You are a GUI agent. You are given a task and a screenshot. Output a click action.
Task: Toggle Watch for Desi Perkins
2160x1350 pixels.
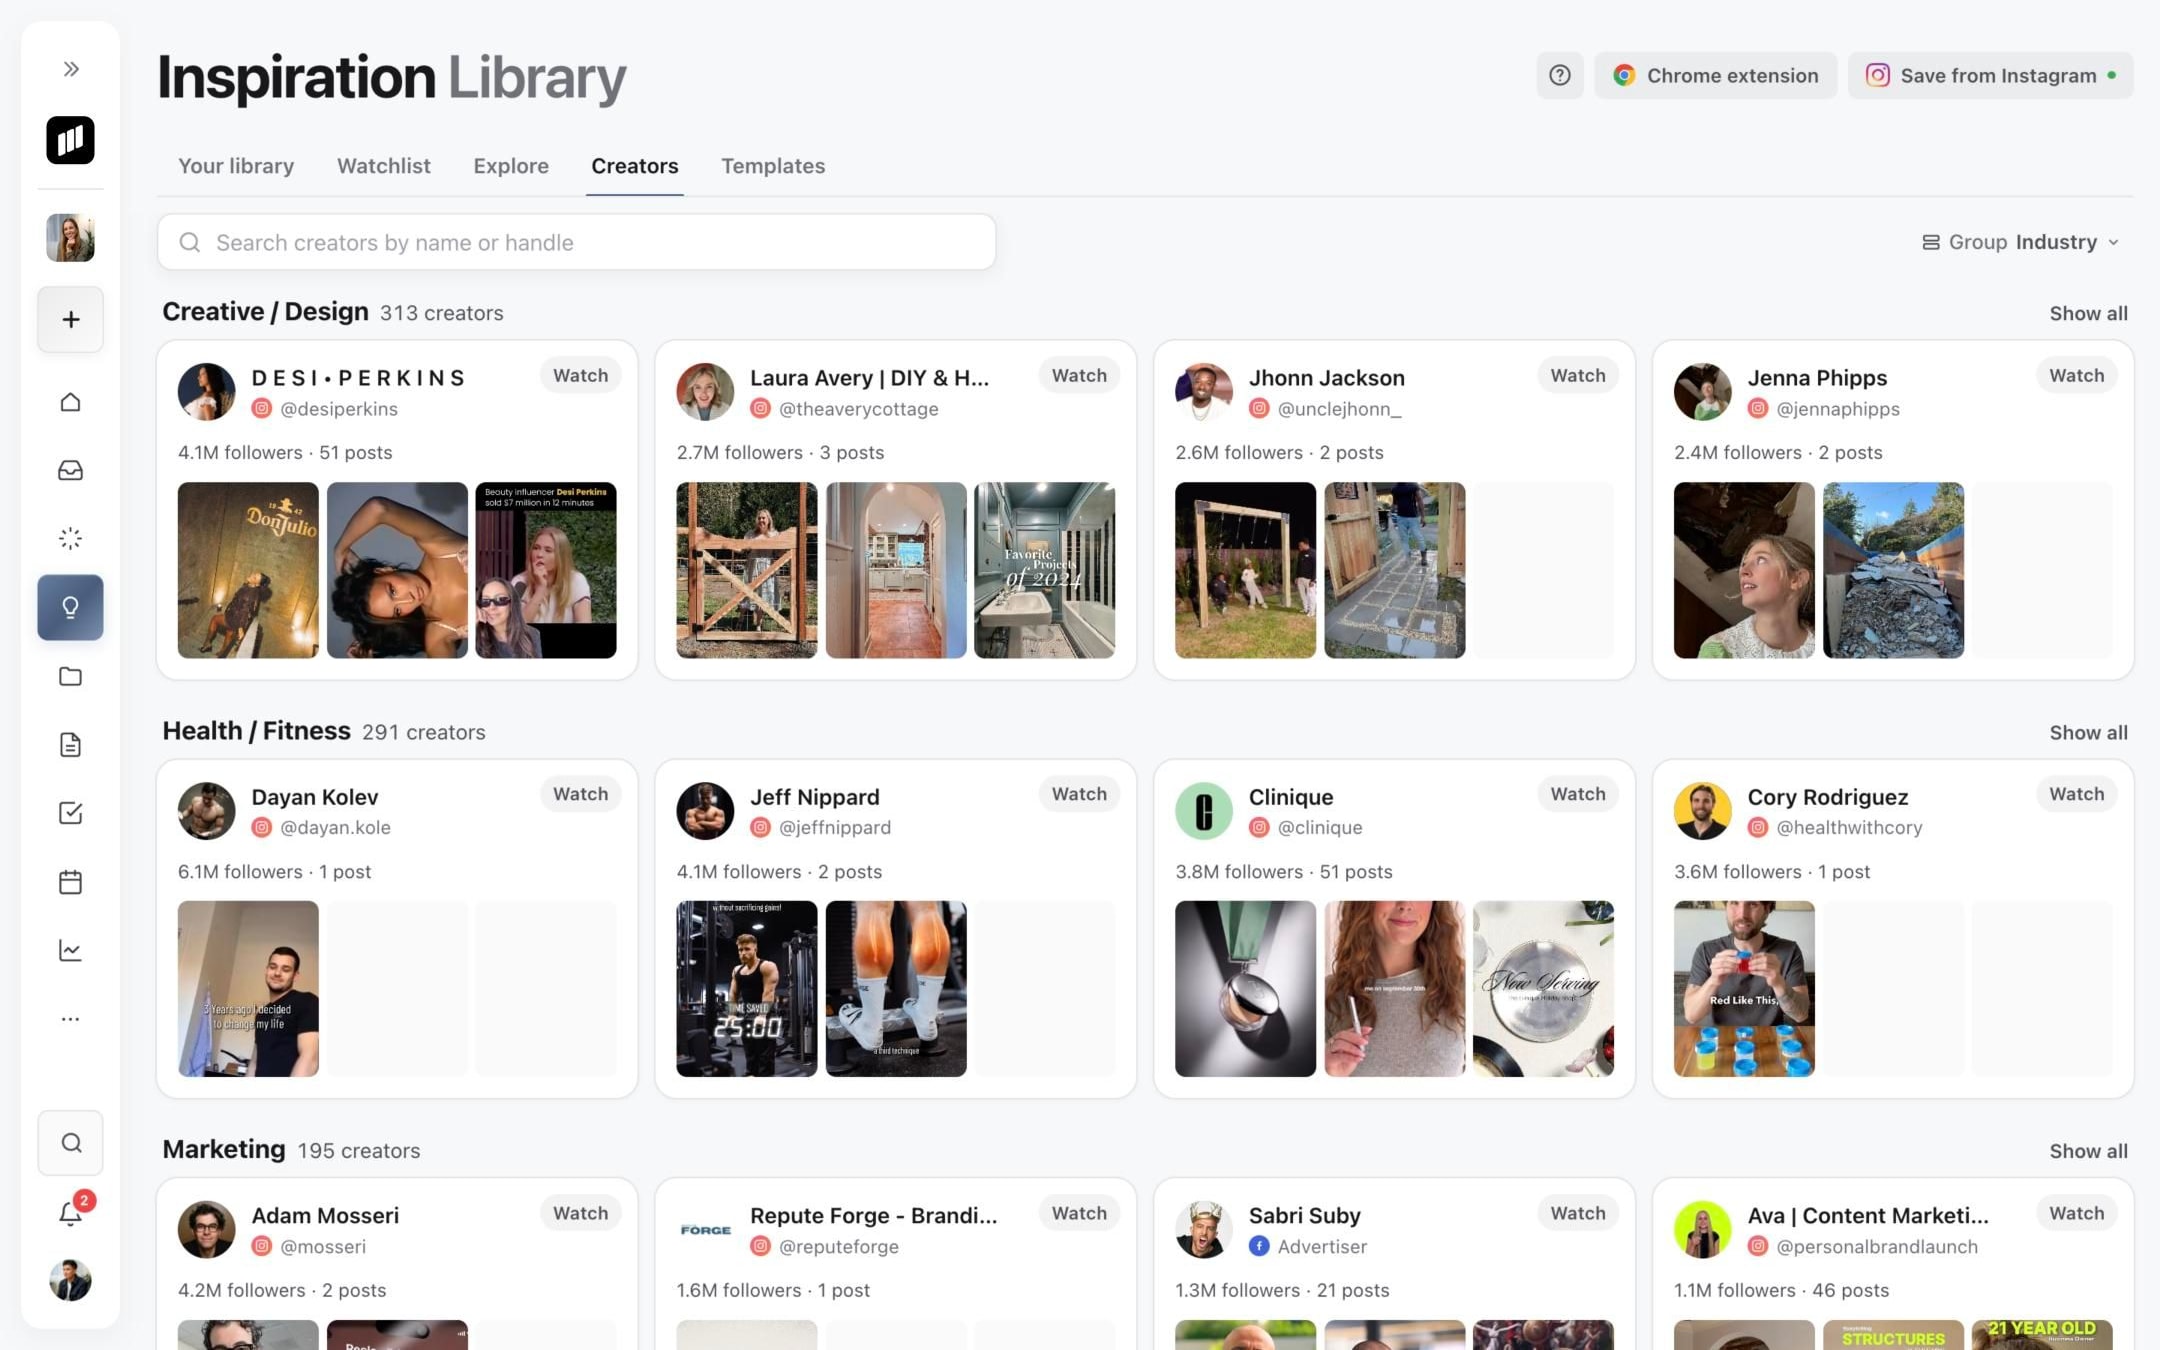click(581, 375)
